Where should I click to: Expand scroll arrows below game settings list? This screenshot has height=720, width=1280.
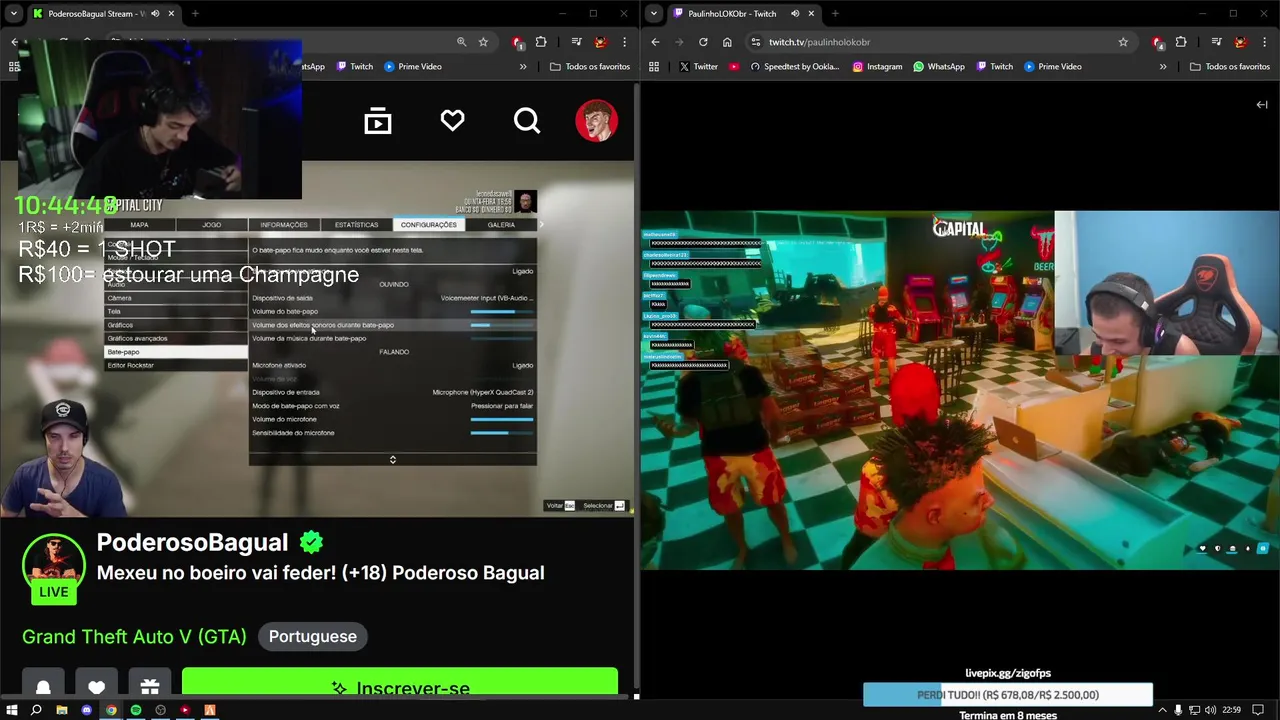(x=392, y=460)
